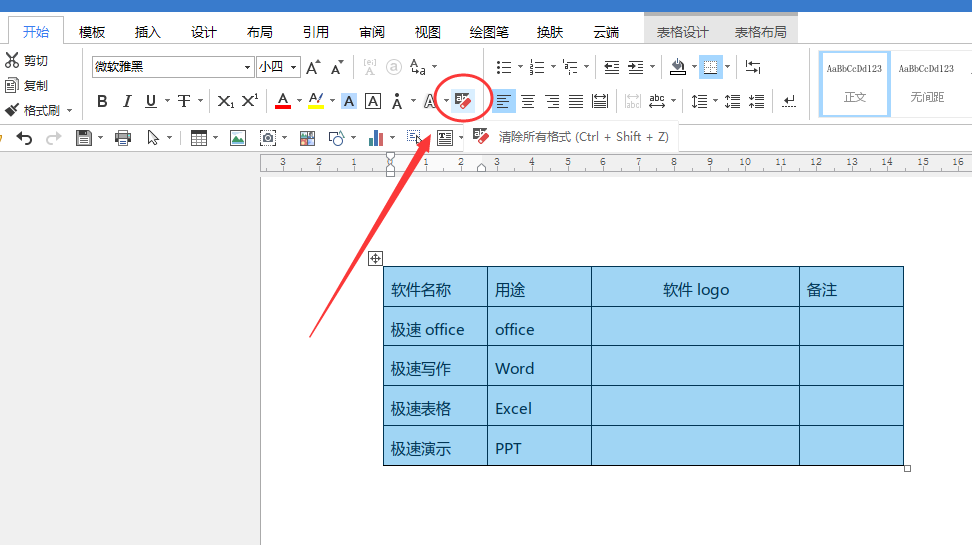Screen dimensions: 972x545
Task: Click the screenshot camera icon
Action: [268, 138]
